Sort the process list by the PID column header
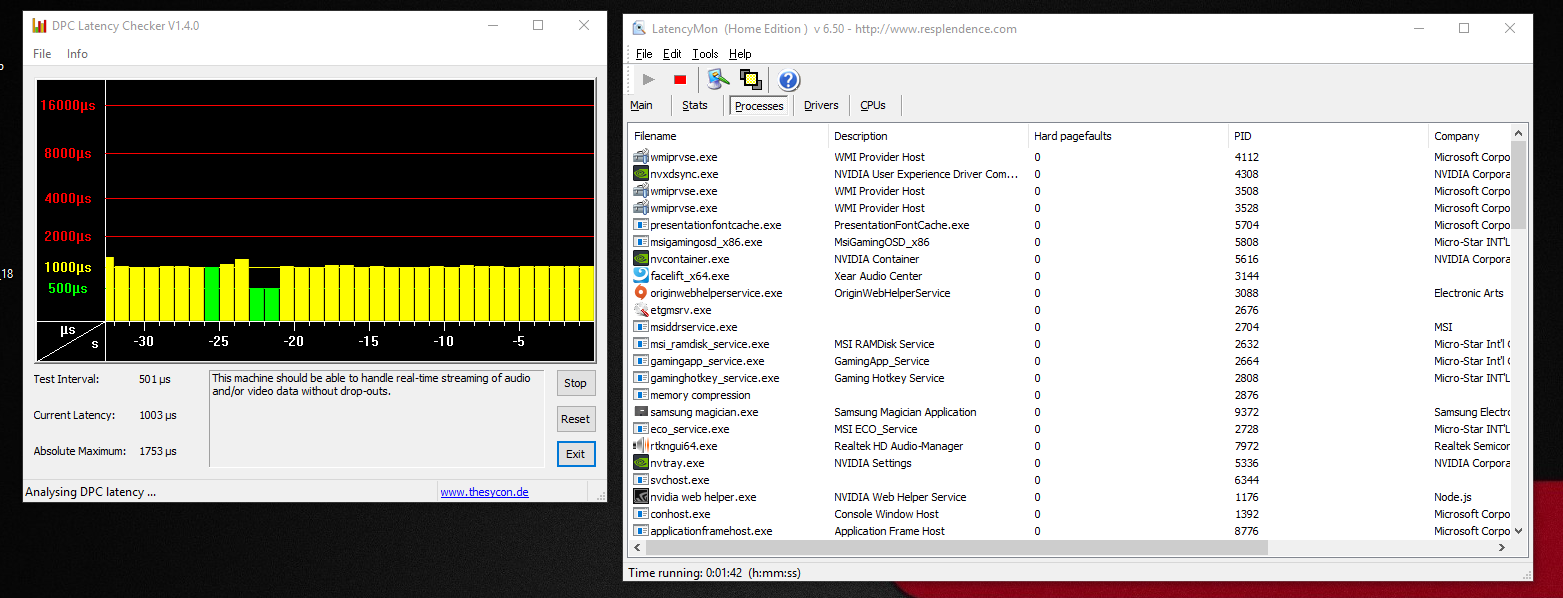The image size is (1563, 598). pos(1328,136)
